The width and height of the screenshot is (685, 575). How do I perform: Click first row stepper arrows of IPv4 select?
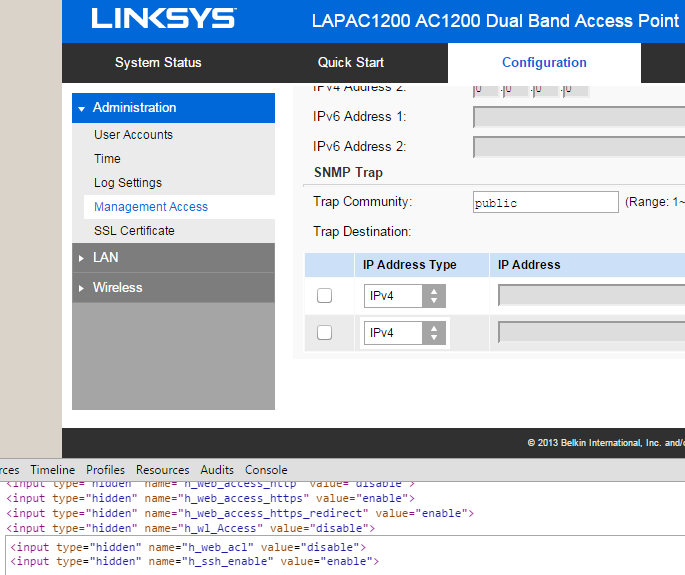(434, 296)
